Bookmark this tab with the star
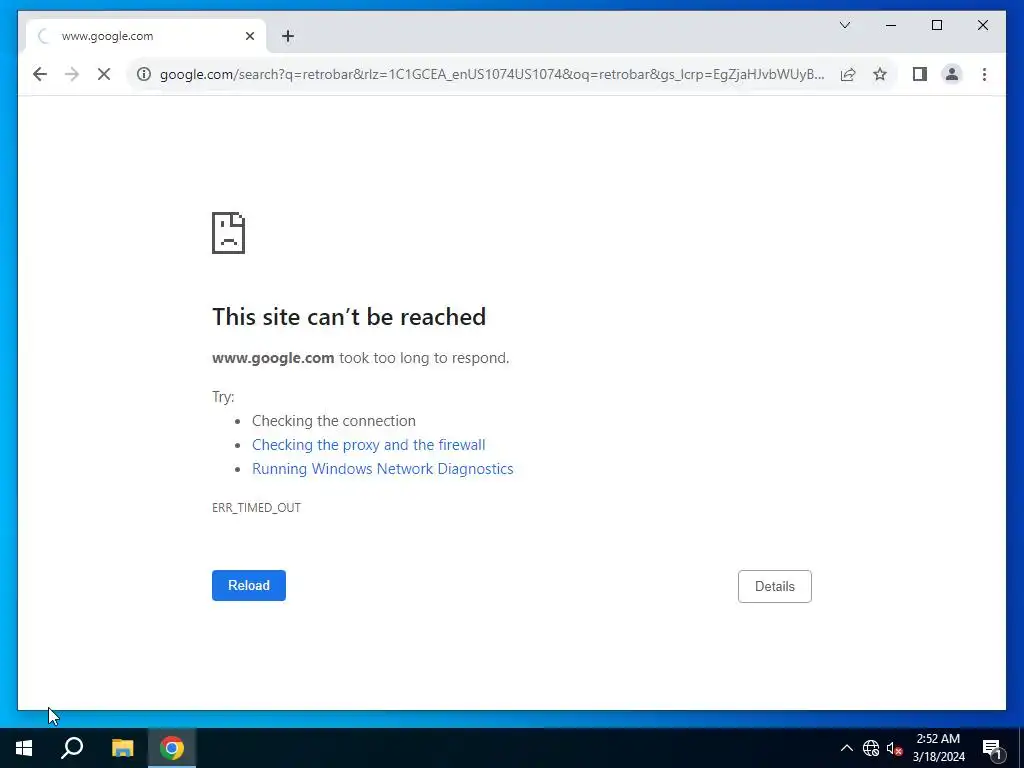Screen dimensions: 1024x768 pyautogui.click(x=880, y=74)
